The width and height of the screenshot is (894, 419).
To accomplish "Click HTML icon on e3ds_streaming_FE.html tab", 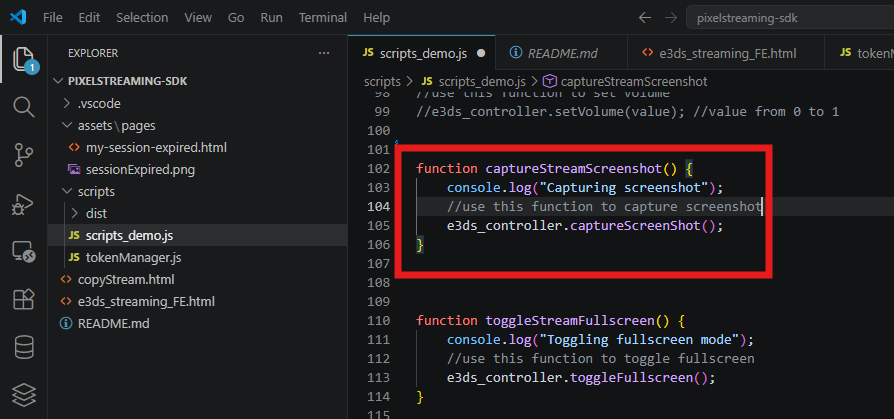I will point(647,53).
